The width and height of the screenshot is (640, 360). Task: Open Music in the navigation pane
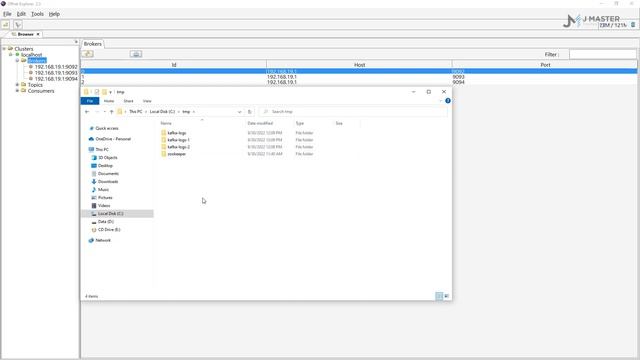pyautogui.click(x=103, y=189)
